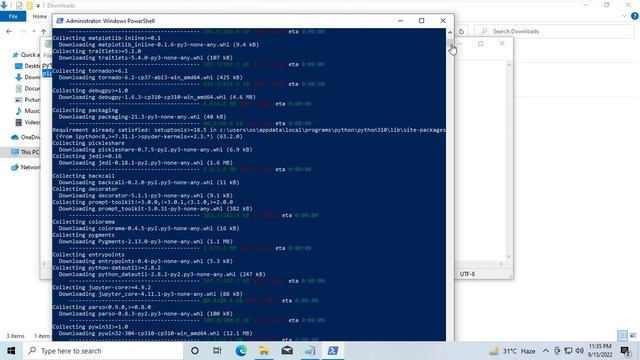Select This PC in navigation pane
Screen dimensions: 640x360
tap(26, 152)
